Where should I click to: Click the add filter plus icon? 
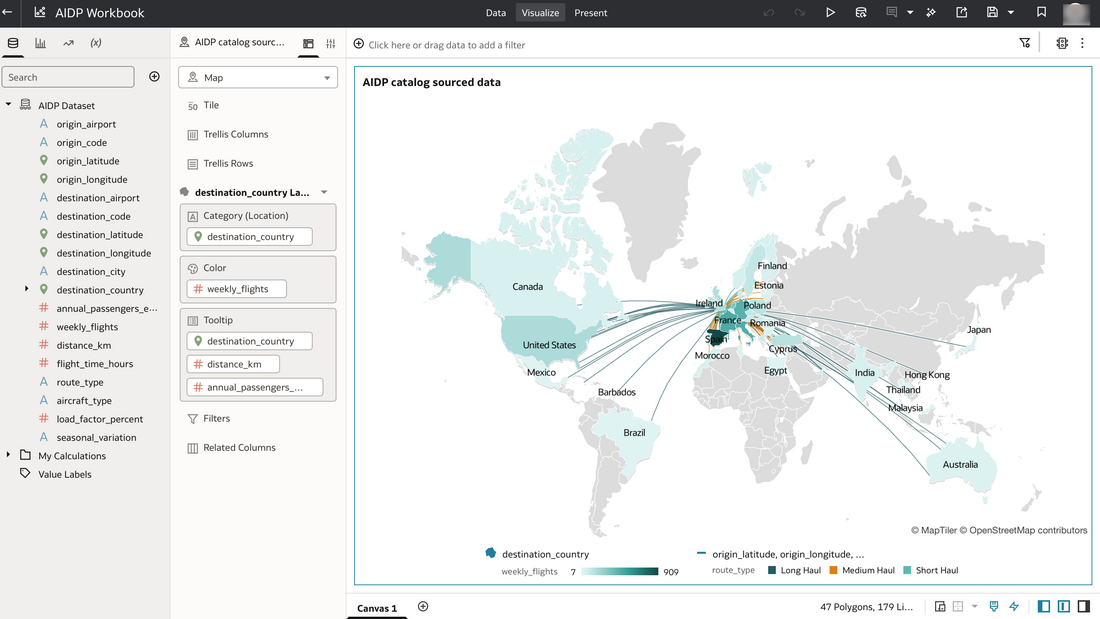(x=358, y=44)
